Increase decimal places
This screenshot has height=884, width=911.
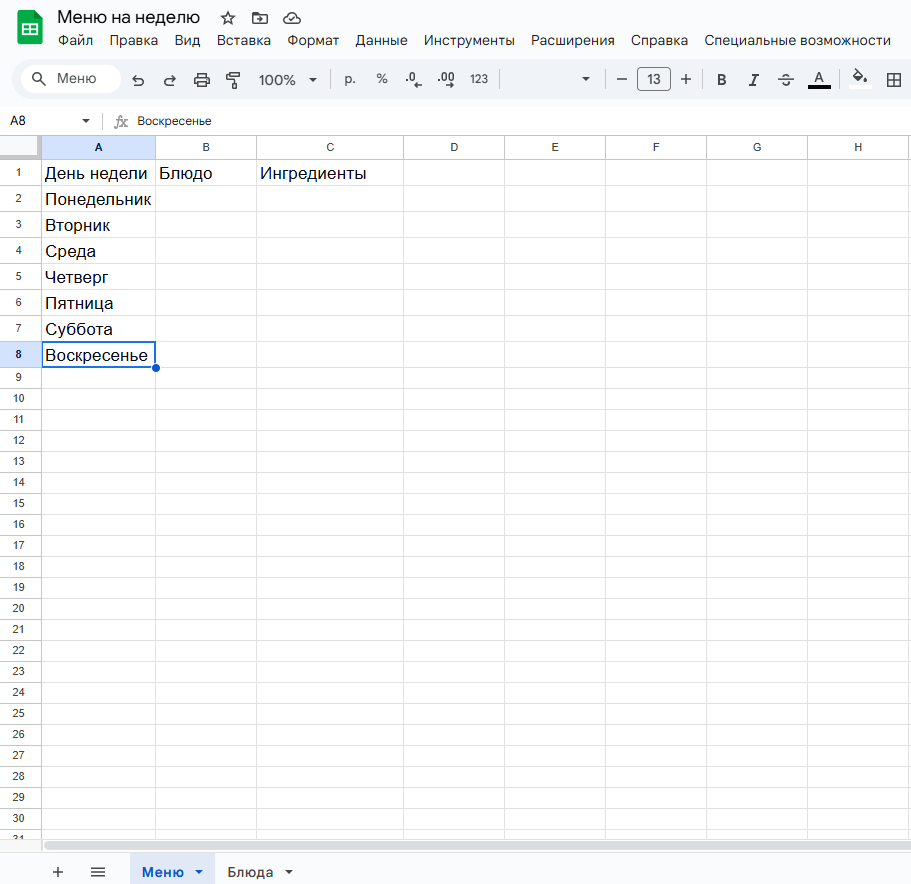click(x=446, y=80)
